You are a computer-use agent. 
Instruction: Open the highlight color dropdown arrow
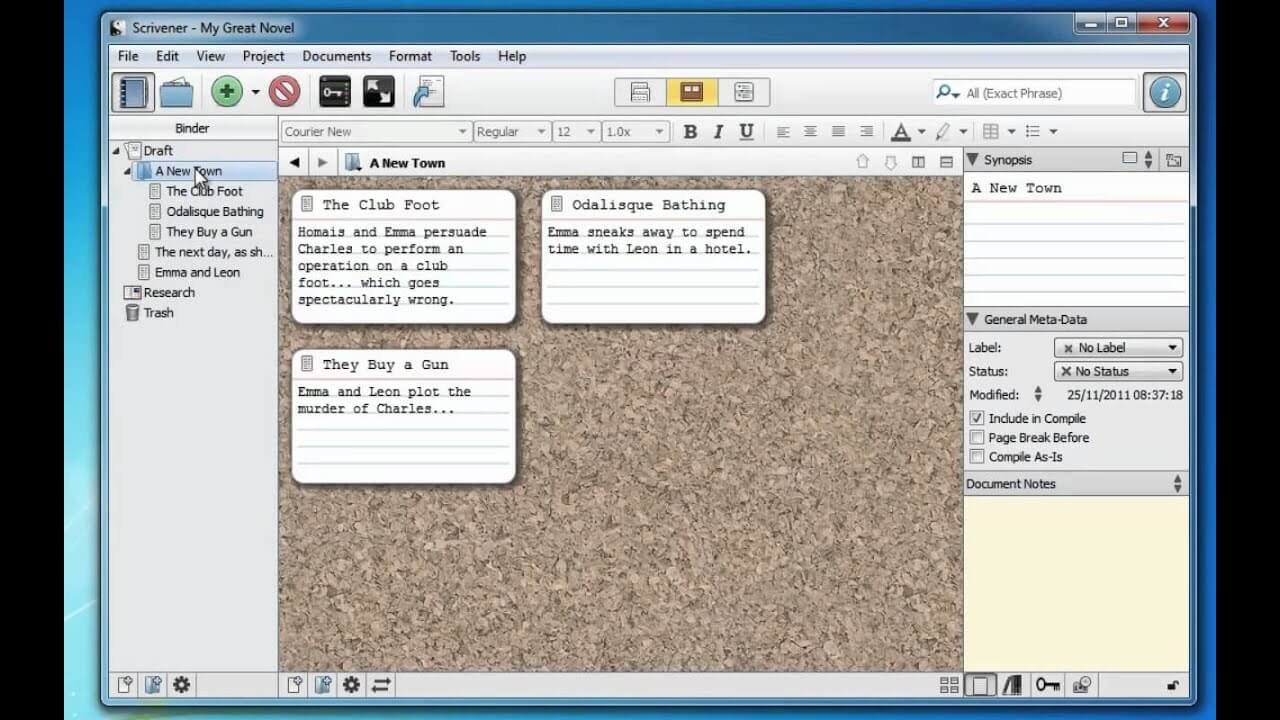coord(963,132)
